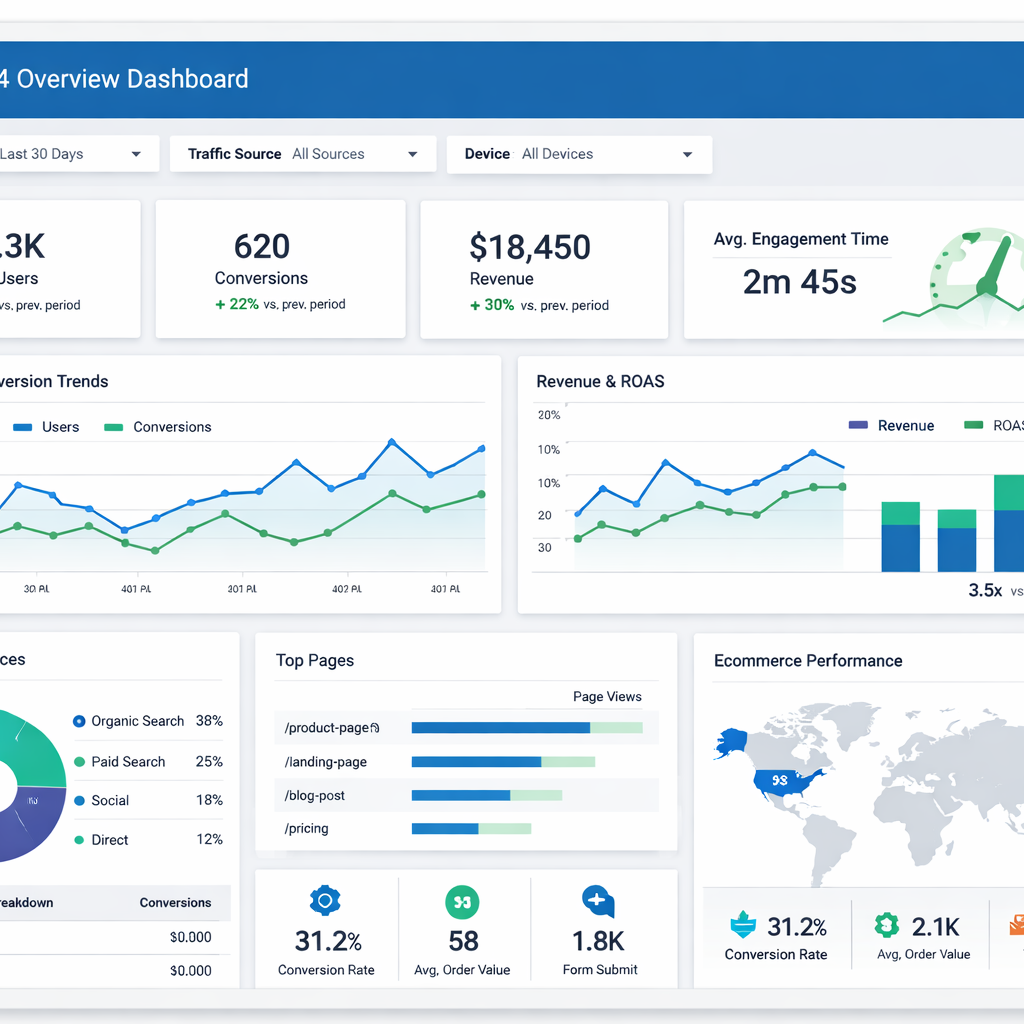This screenshot has height=1024, width=1024.
Task: Toggle the Conversions series in chart legend
Action: [158, 427]
